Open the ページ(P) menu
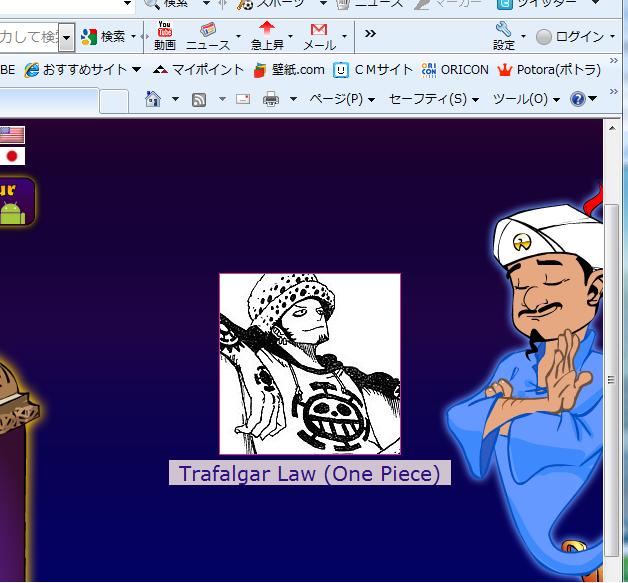 pyautogui.click(x=342, y=99)
